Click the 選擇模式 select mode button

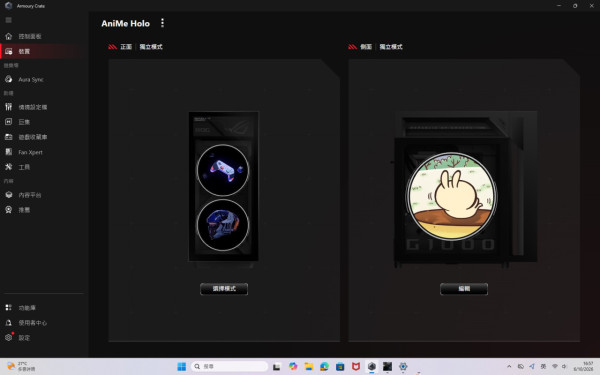224,289
